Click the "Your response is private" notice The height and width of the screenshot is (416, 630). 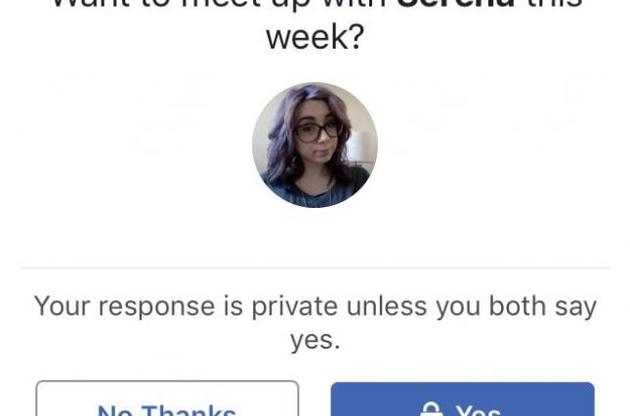[315, 322]
